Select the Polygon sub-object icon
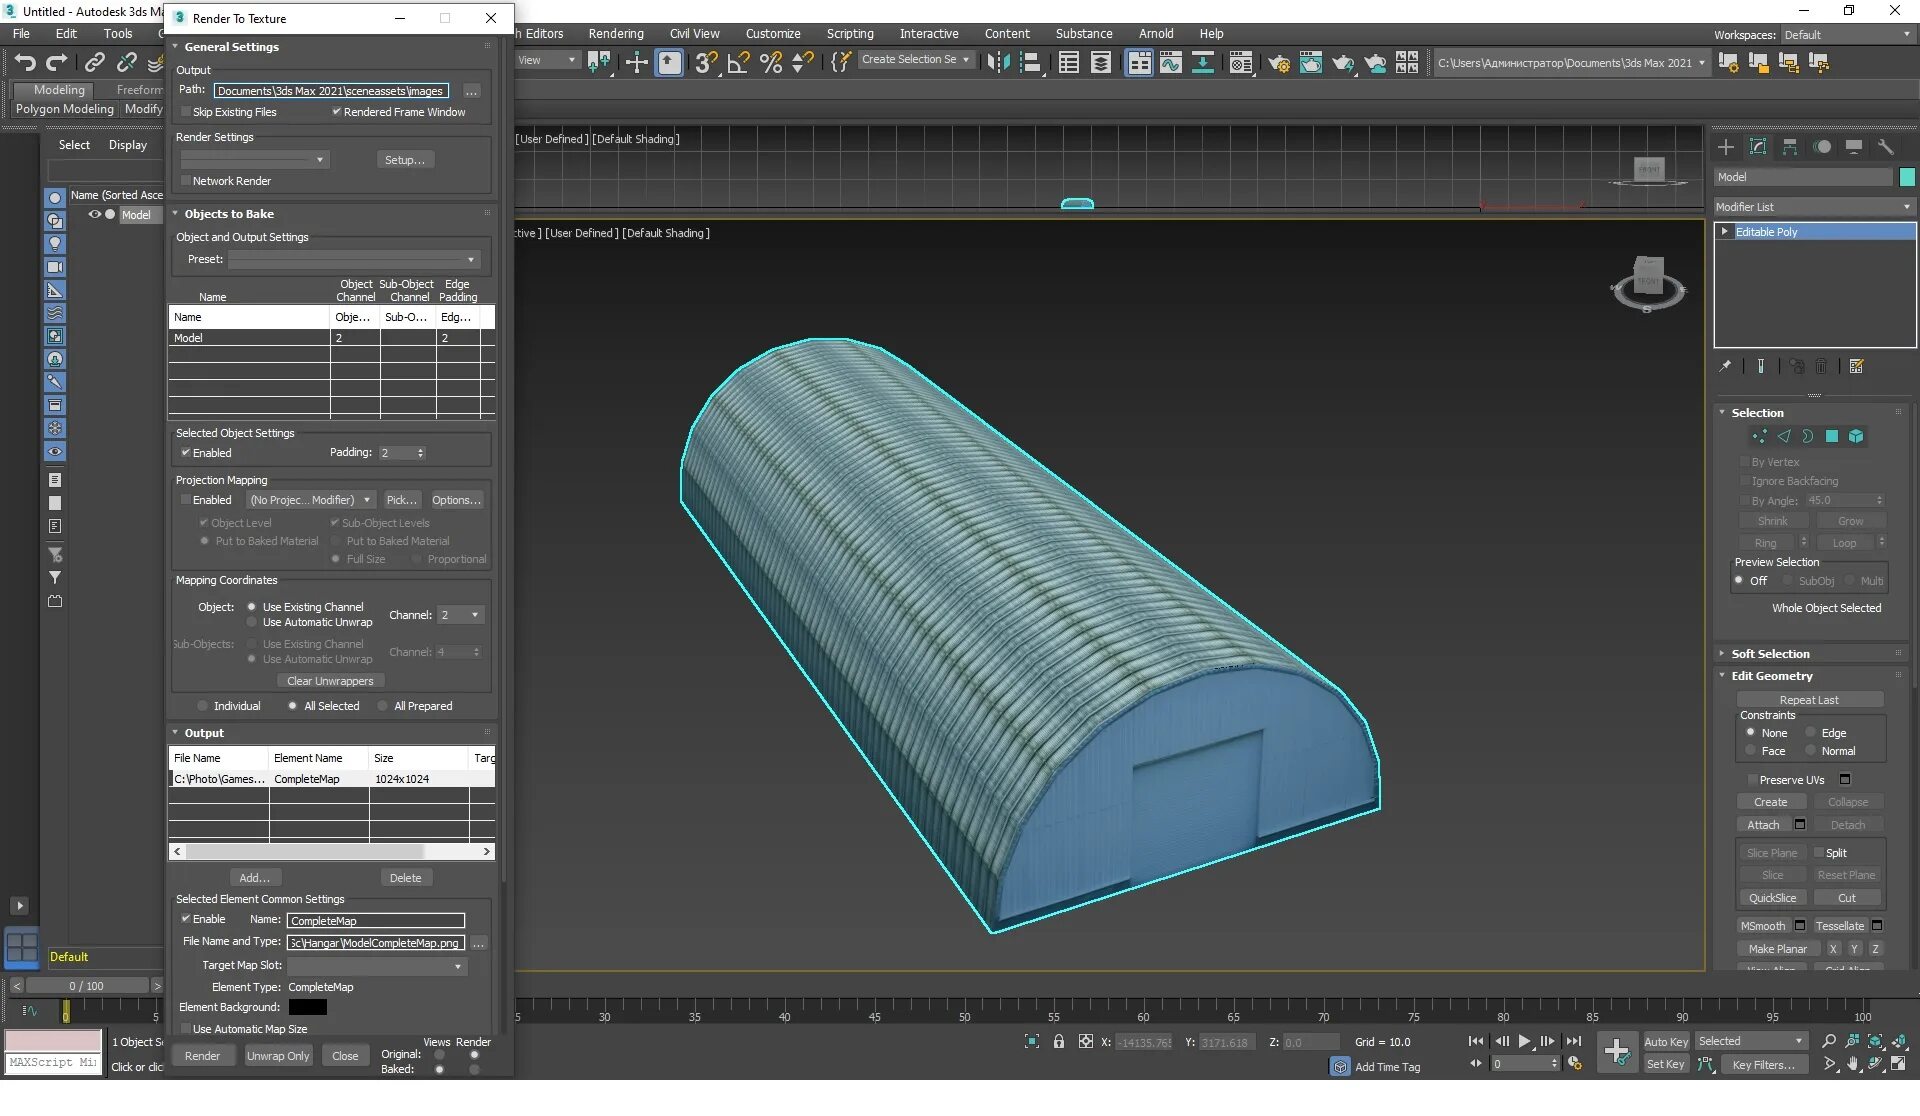 (x=1832, y=436)
